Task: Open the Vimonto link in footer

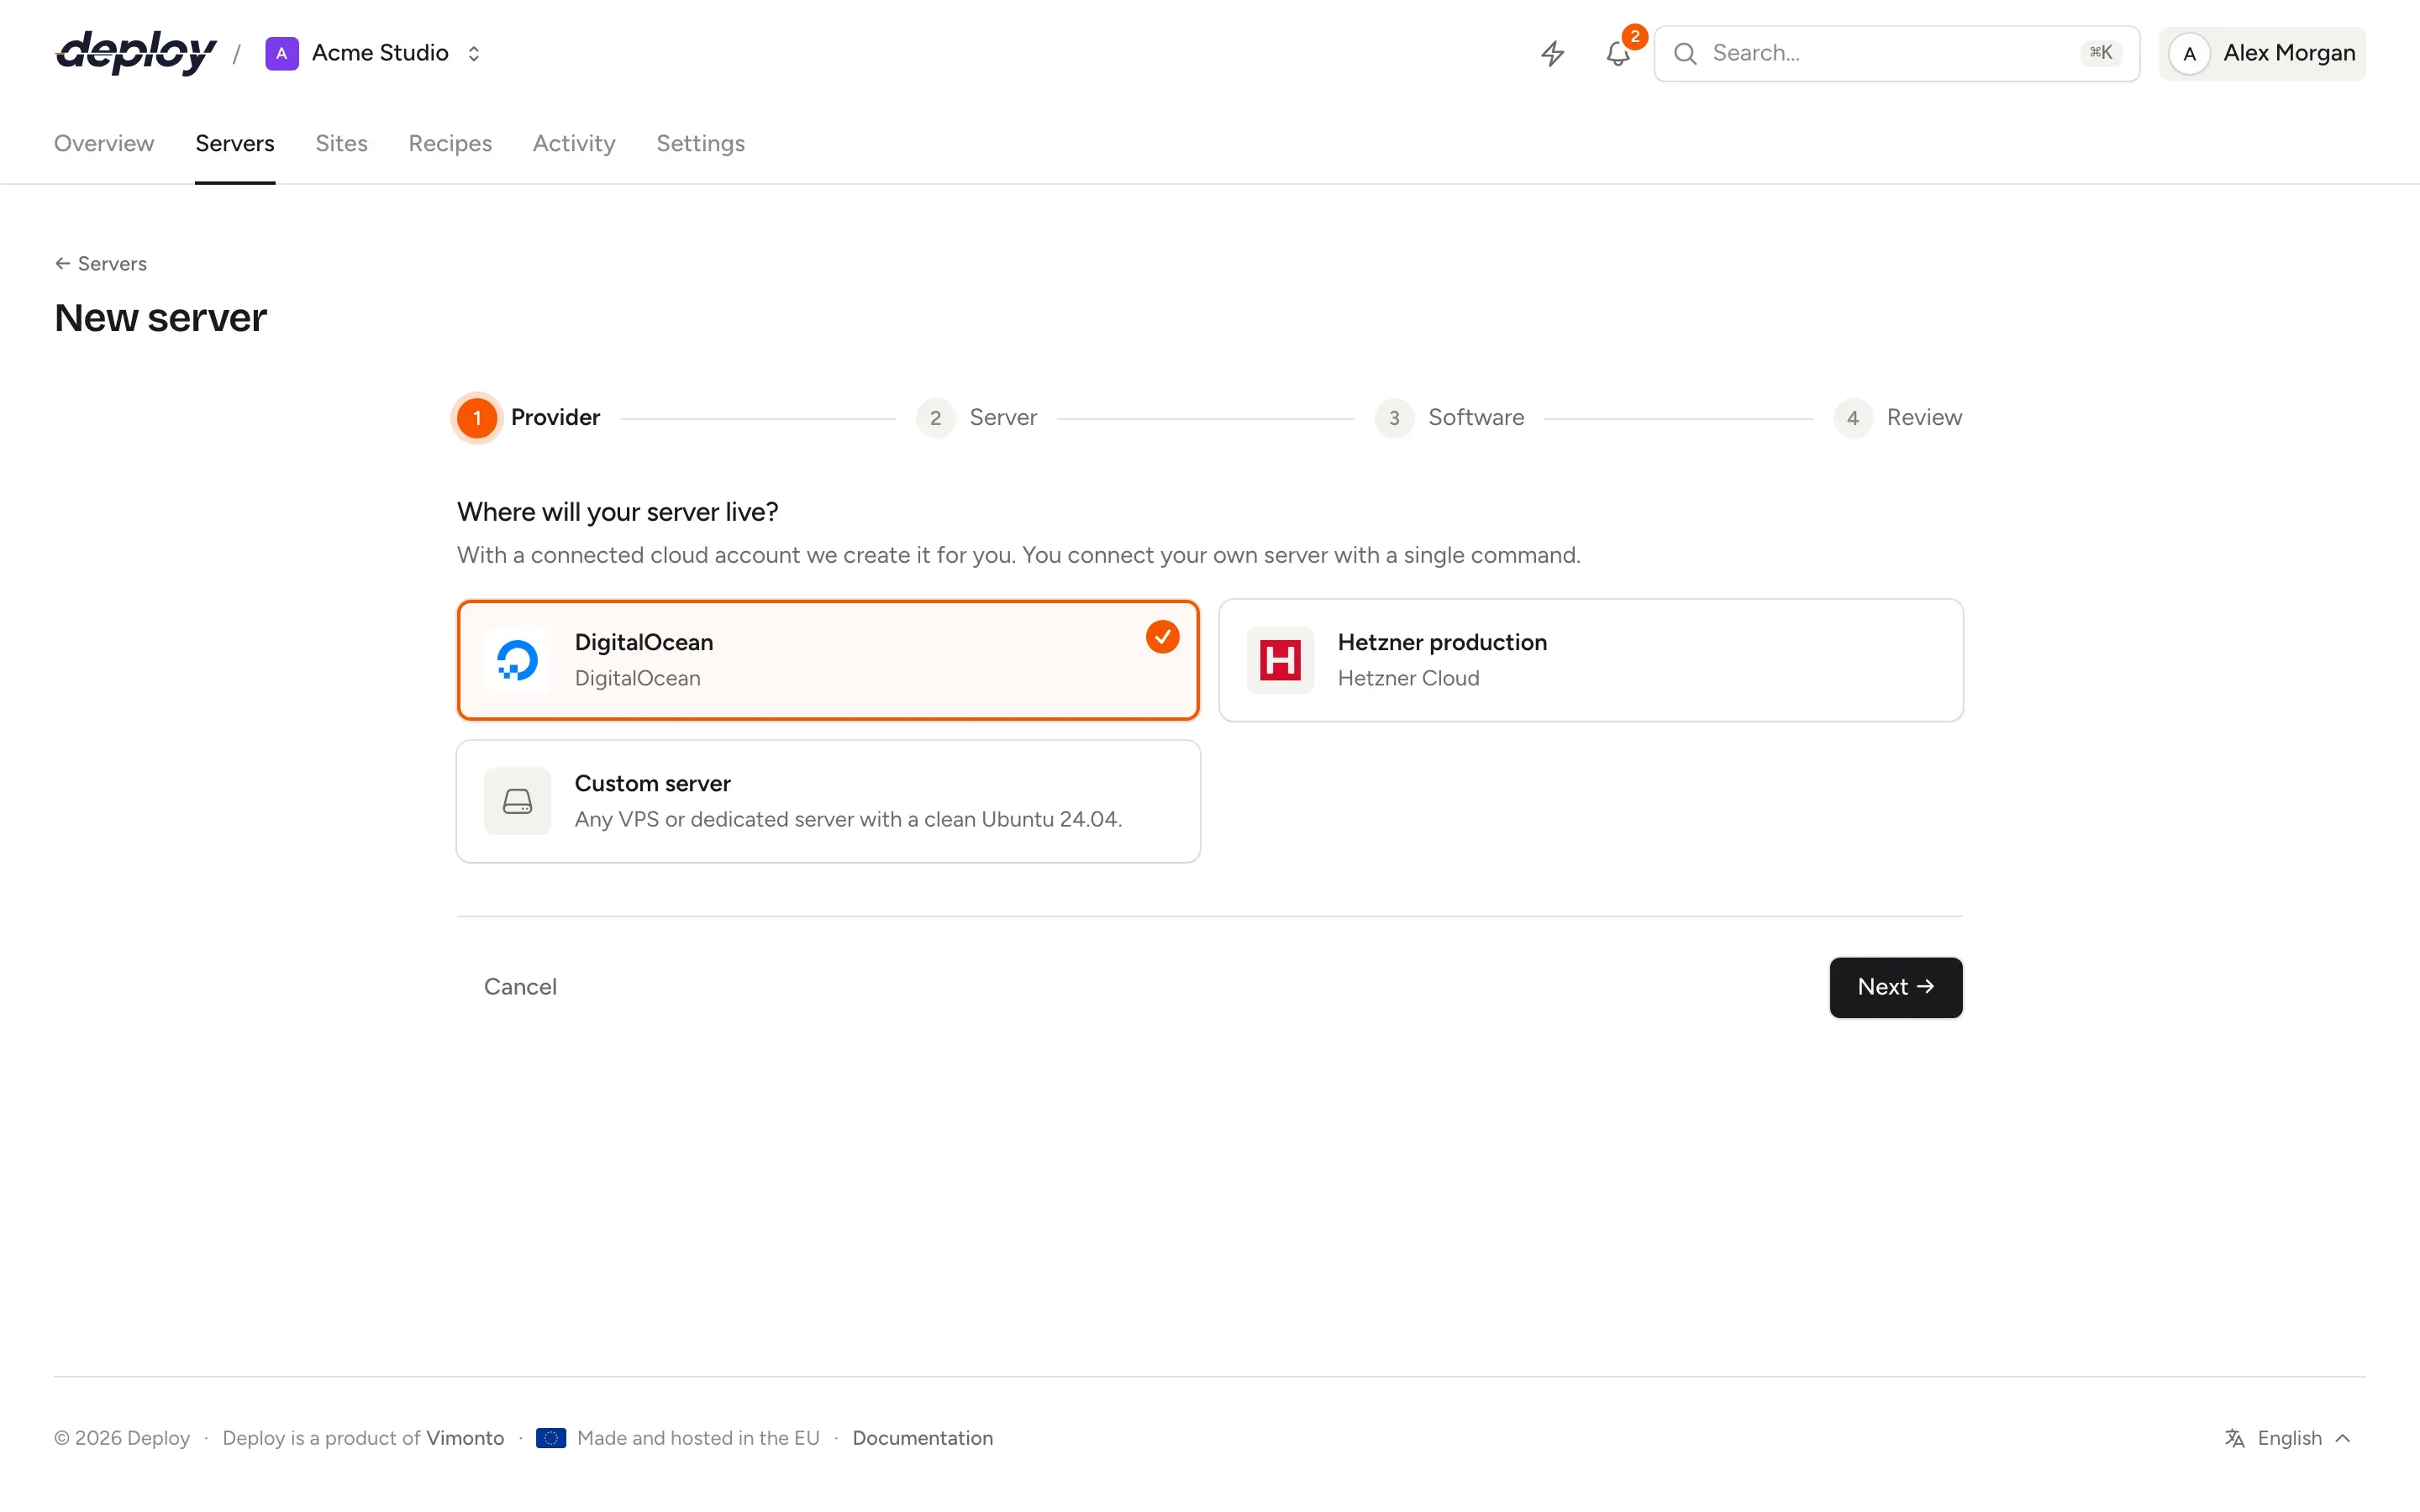Action: 465,1438
